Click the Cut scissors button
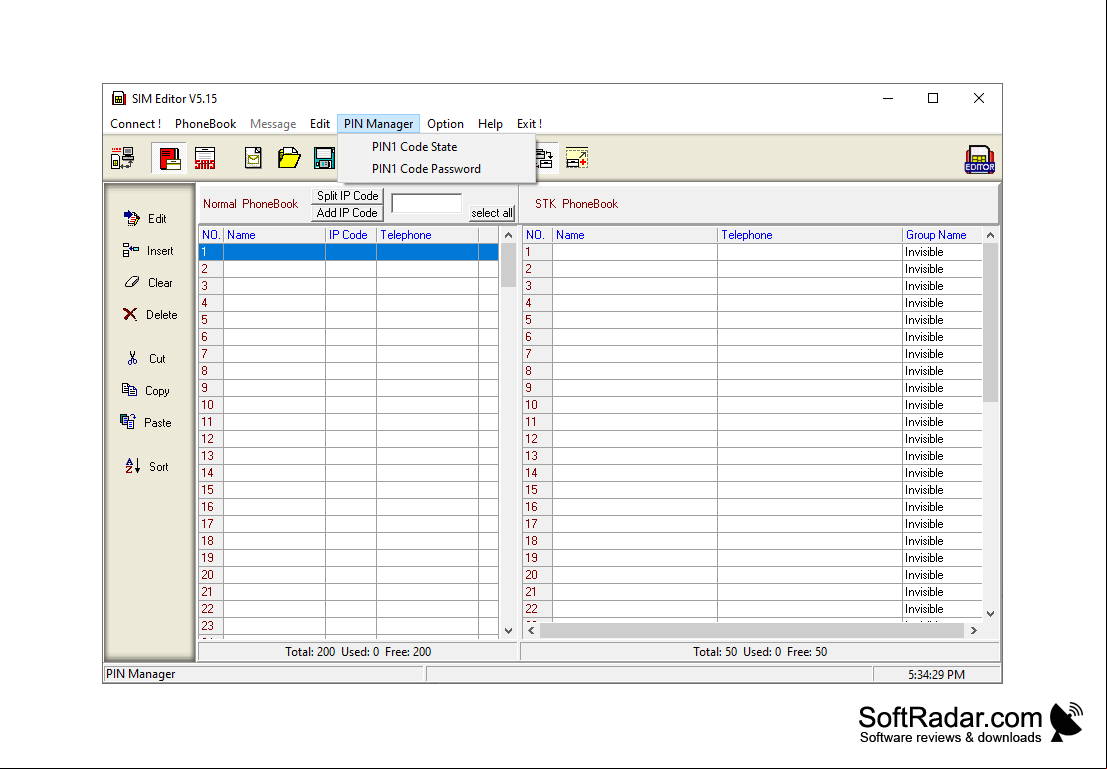Screen dimensions: 1107x769 147,359
